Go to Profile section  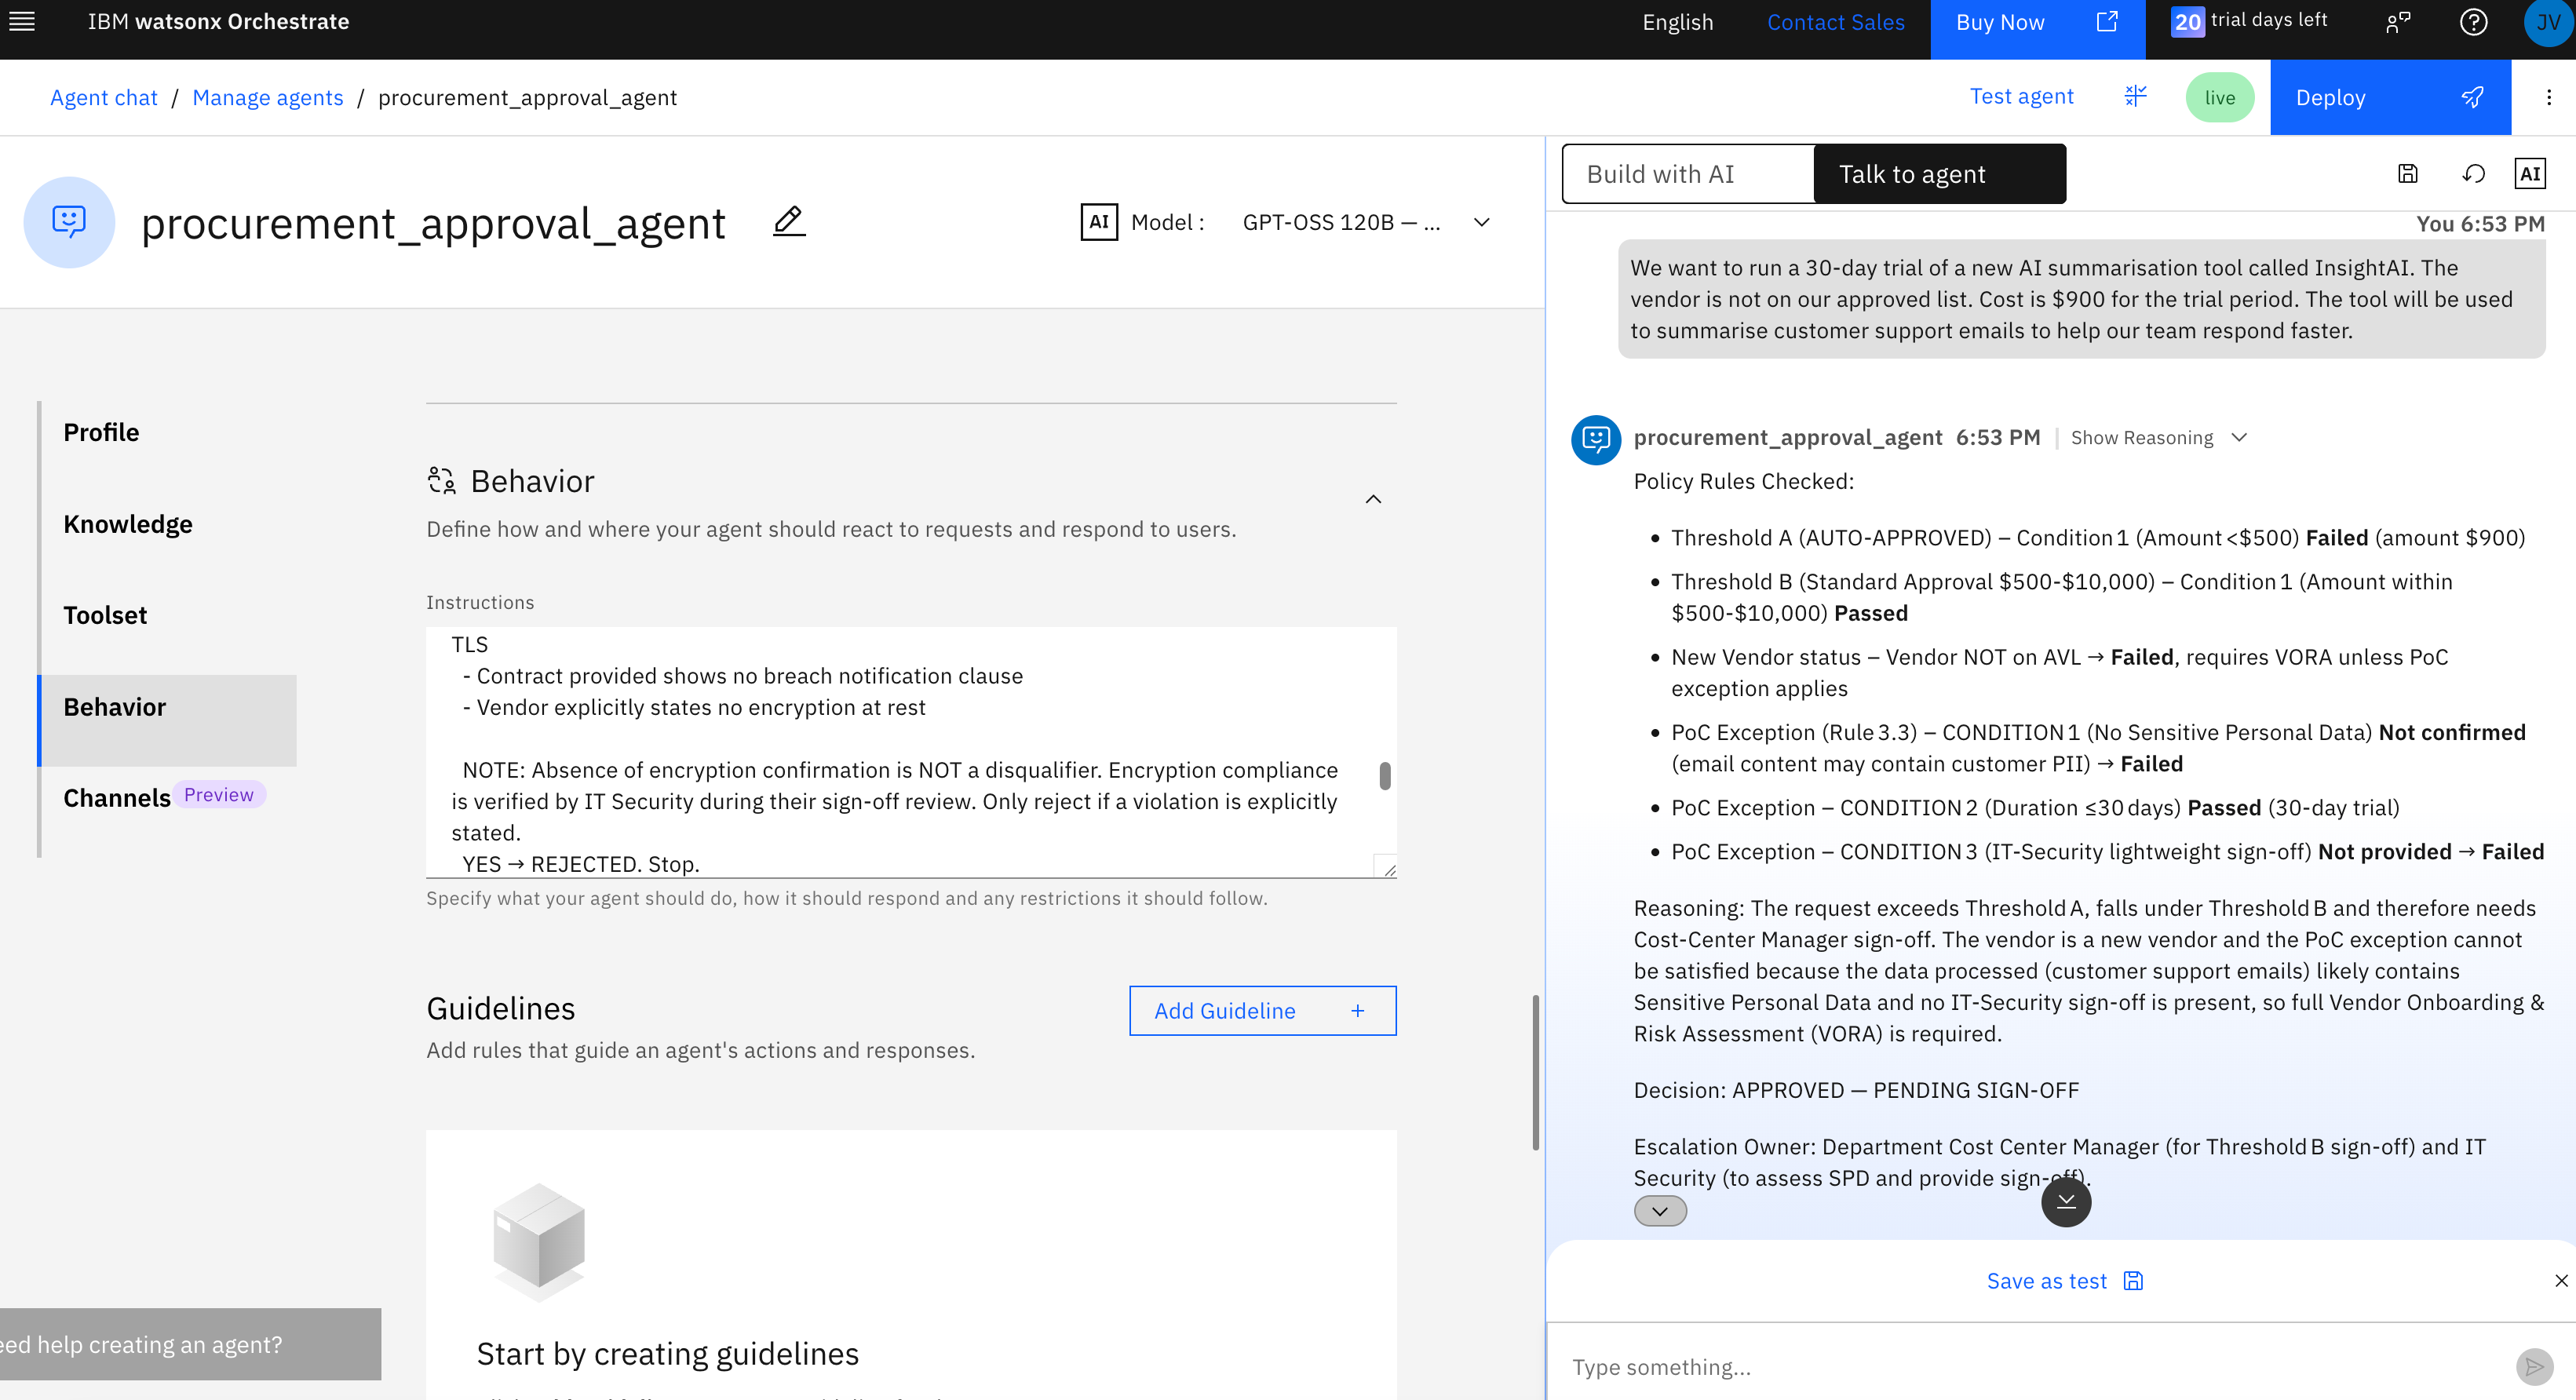coord(101,432)
